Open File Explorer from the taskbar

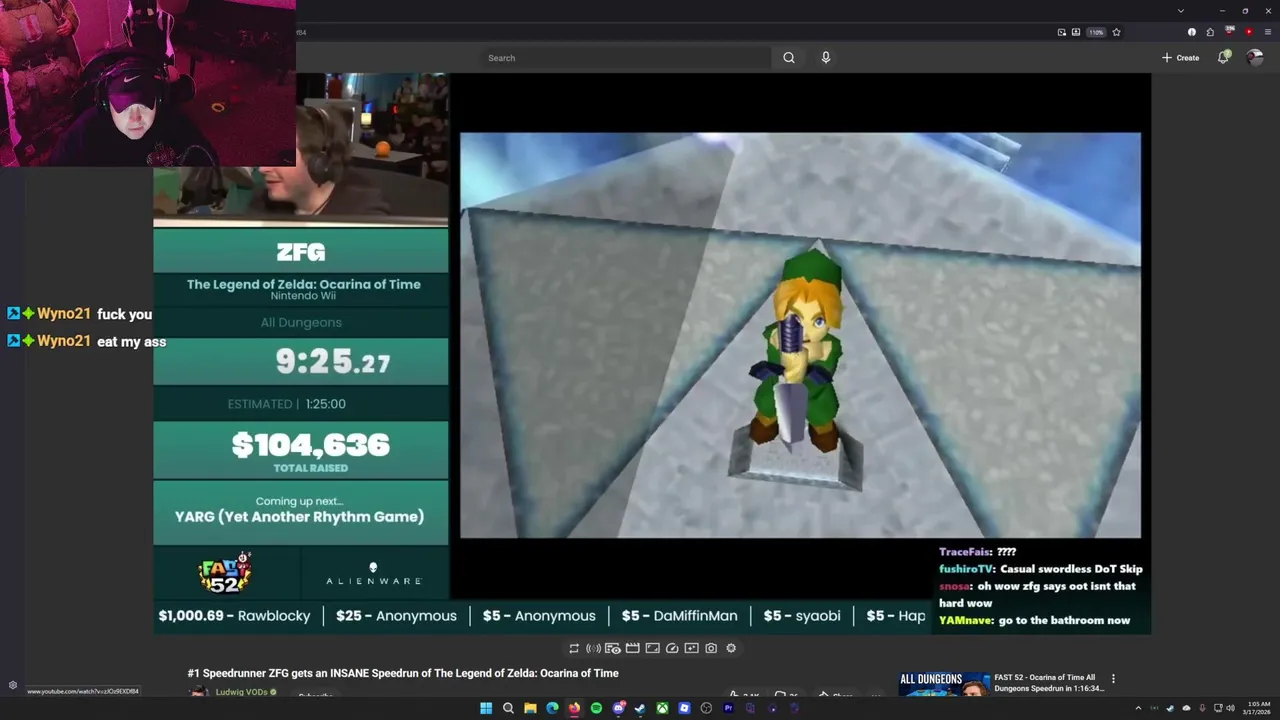530,708
